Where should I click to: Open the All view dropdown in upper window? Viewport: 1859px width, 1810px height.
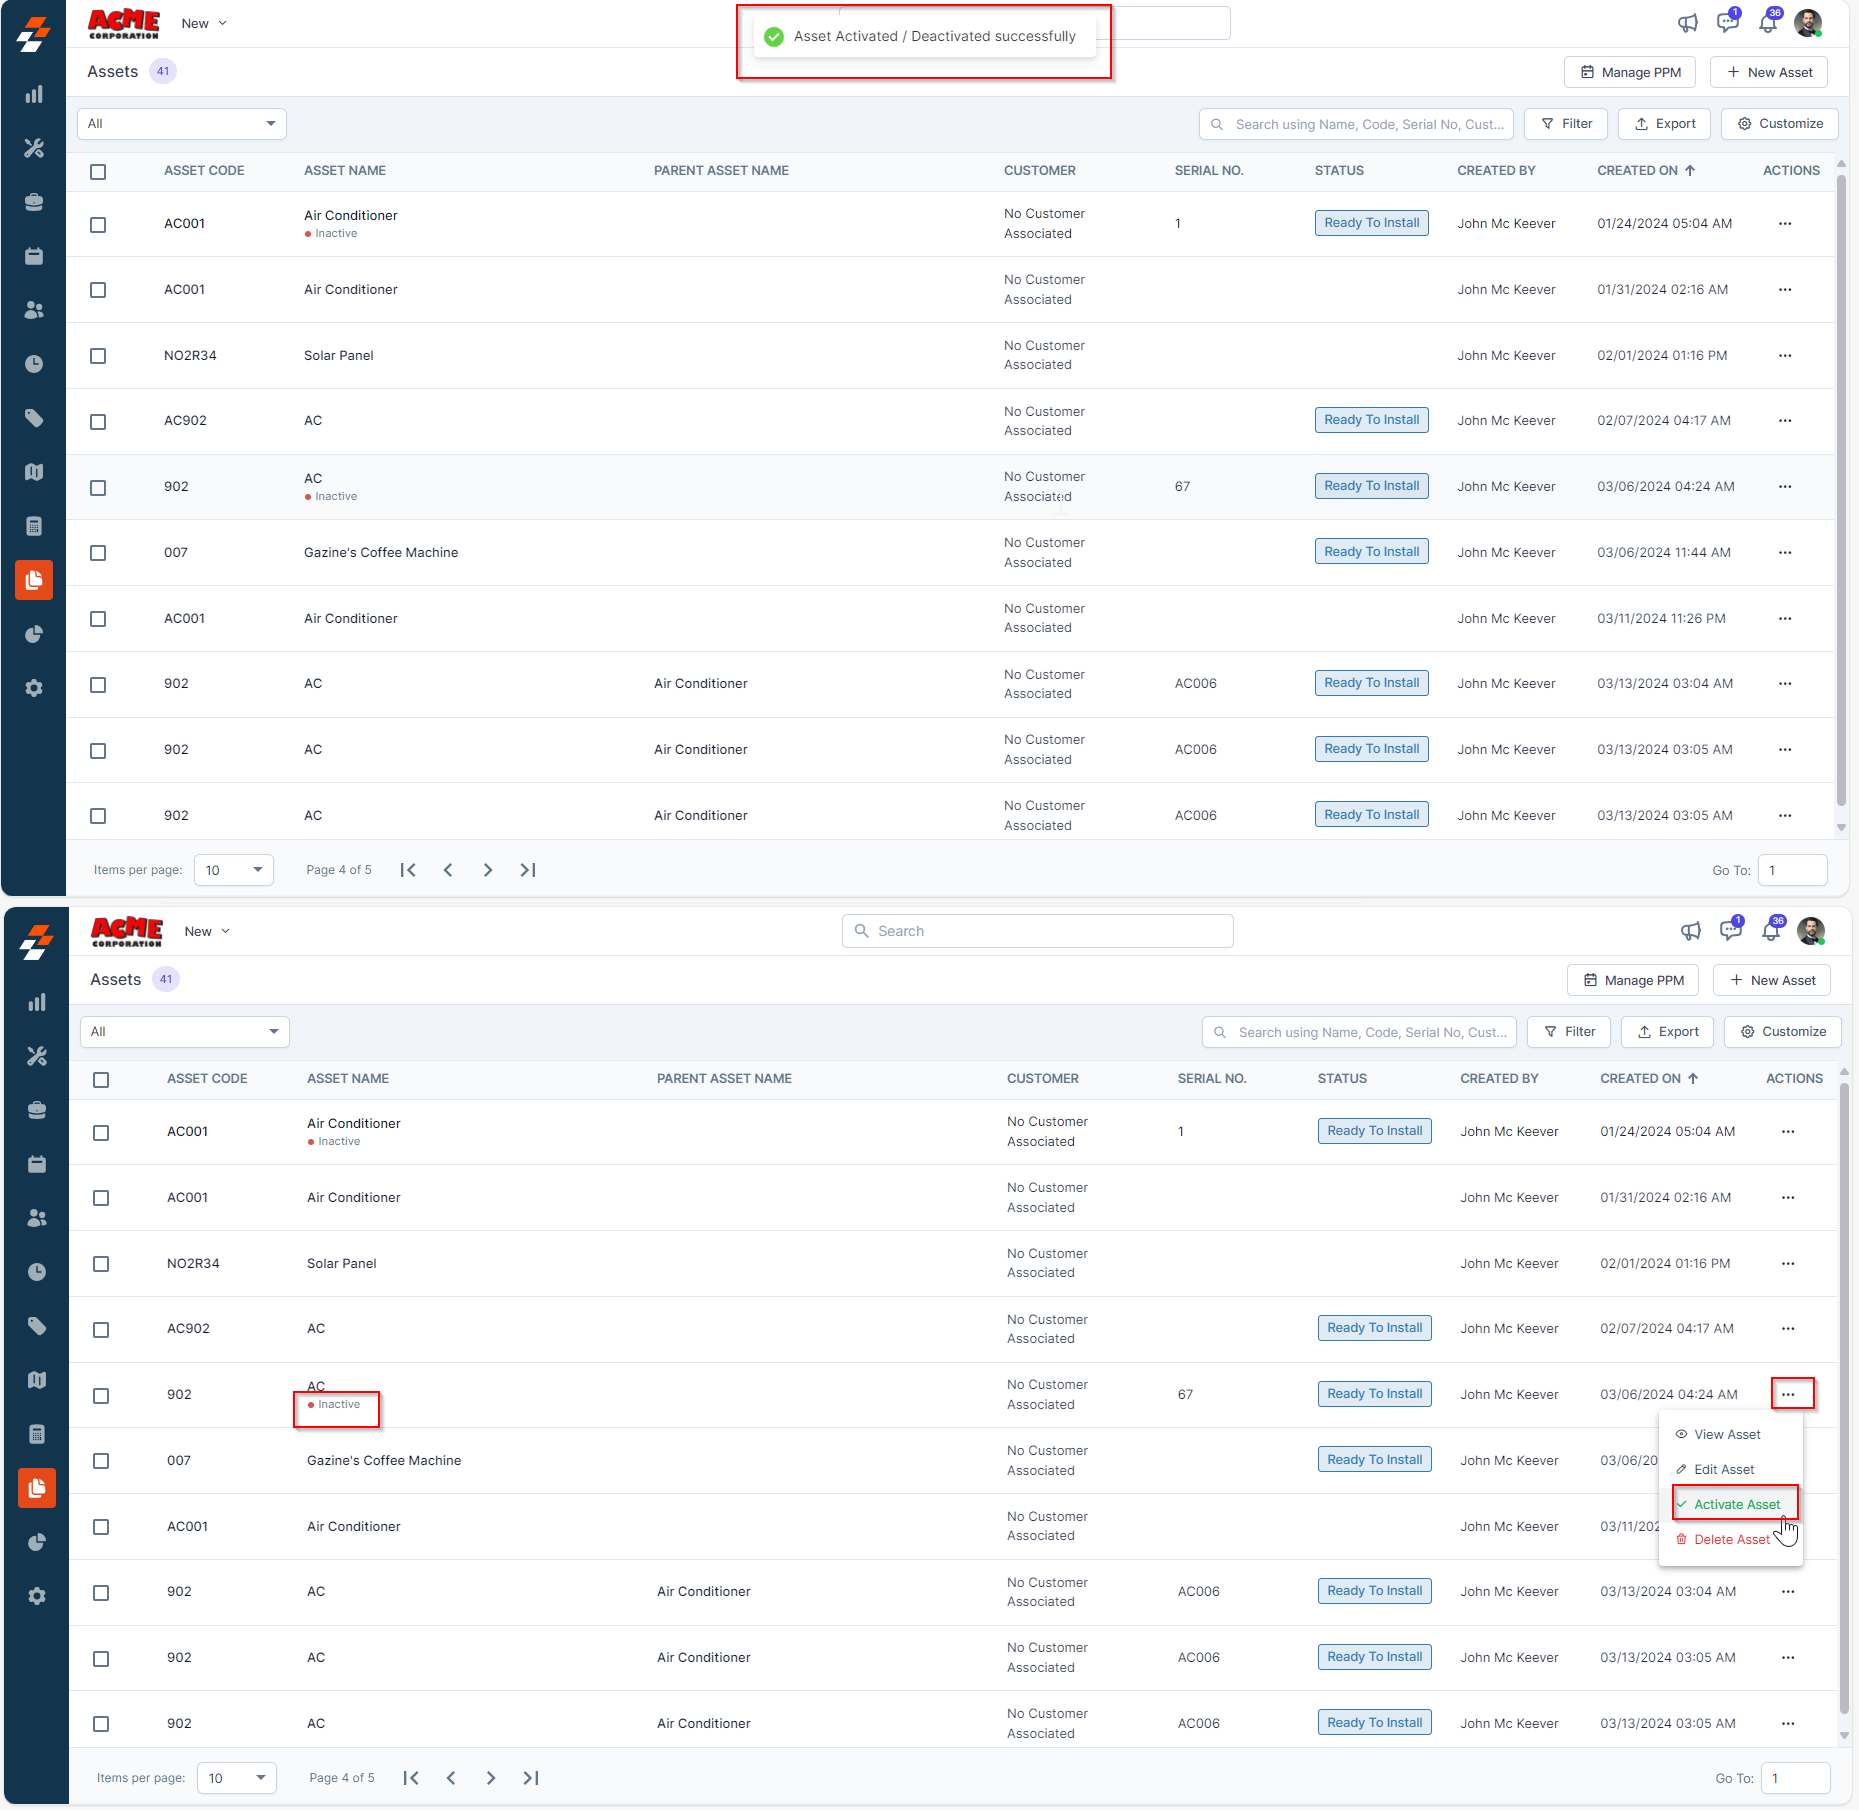coord(182,124)
